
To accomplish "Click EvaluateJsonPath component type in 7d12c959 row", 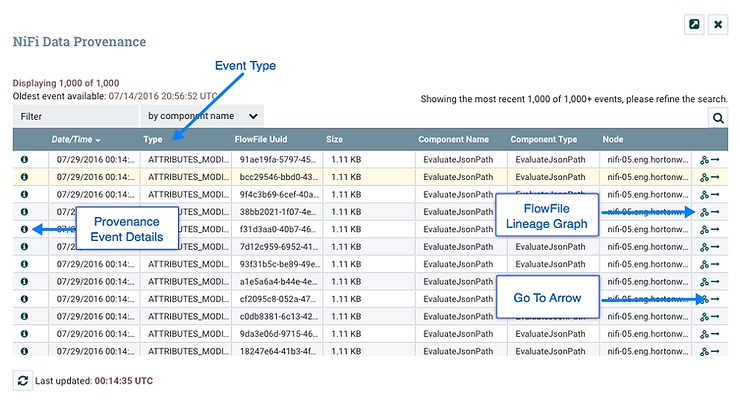I will coord(550,247).
